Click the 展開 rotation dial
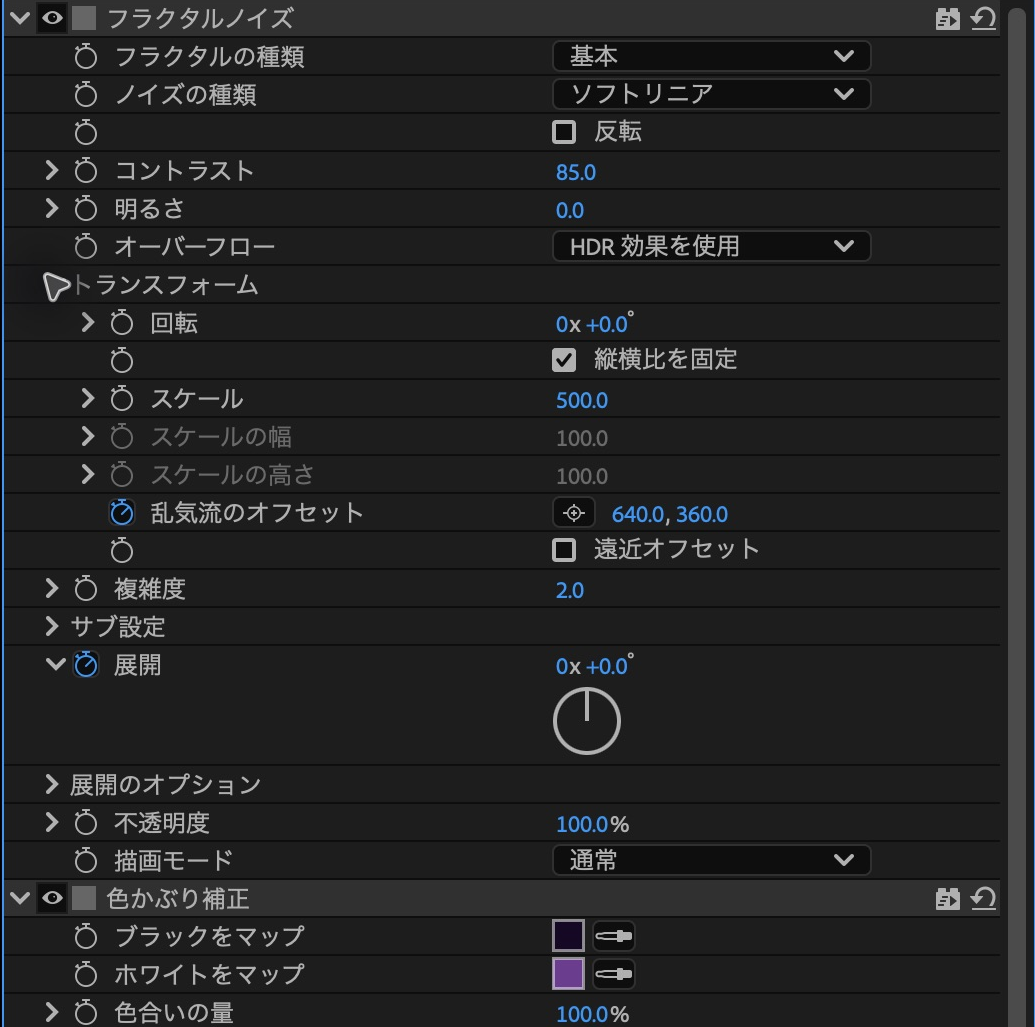Viewport: 1035px width, 1027px height. 586,721
